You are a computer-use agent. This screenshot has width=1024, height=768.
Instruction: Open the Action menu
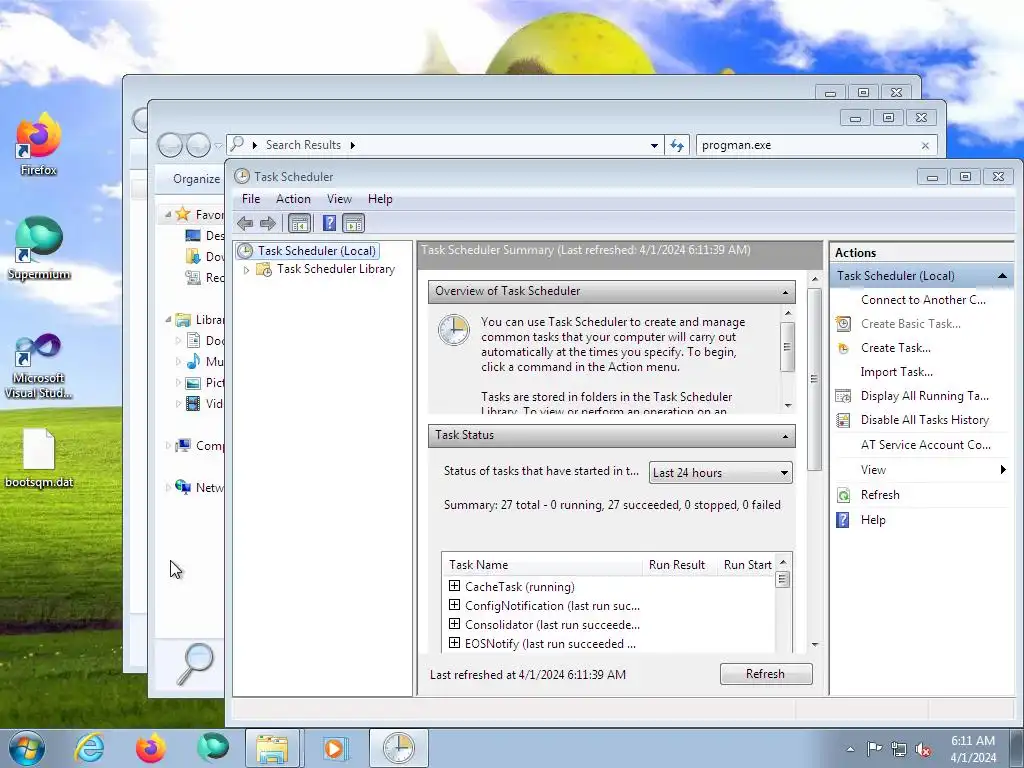click(293, 199)
